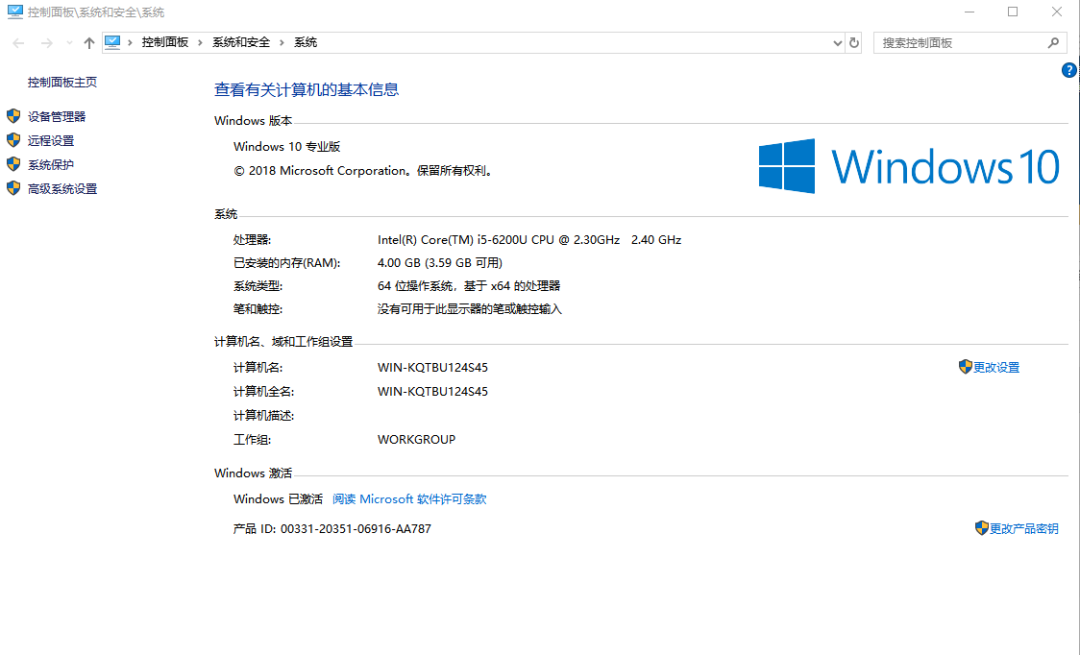Click the forward navigation arrow
The width and height of the screenshot is (1080, 655).
point(46,43)
